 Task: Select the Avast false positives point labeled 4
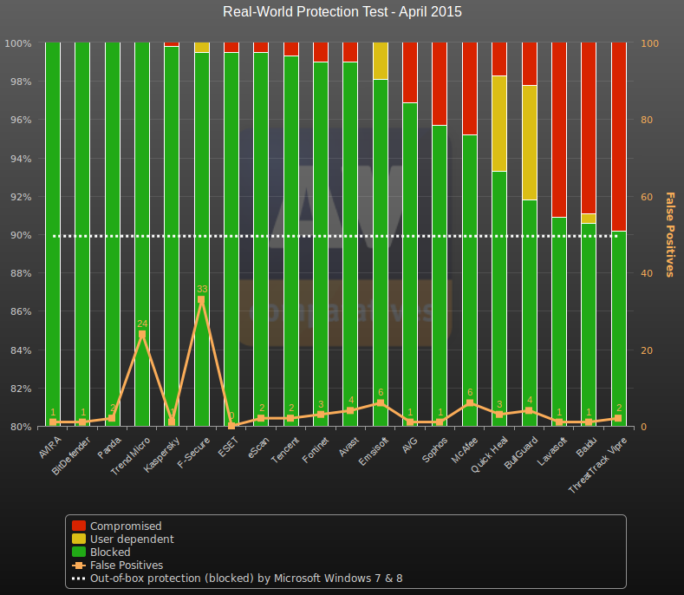350,410
